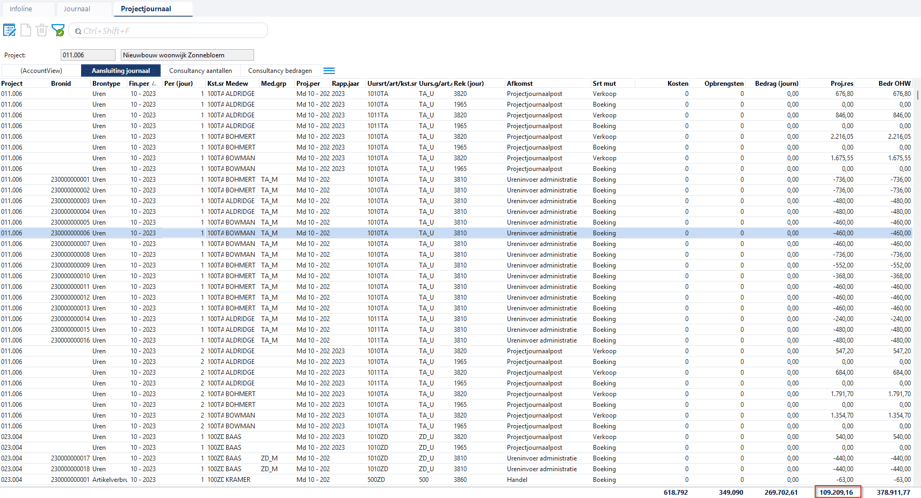
Task: Click the magnifier icon in the search box
Action: [x=78, y=31]
